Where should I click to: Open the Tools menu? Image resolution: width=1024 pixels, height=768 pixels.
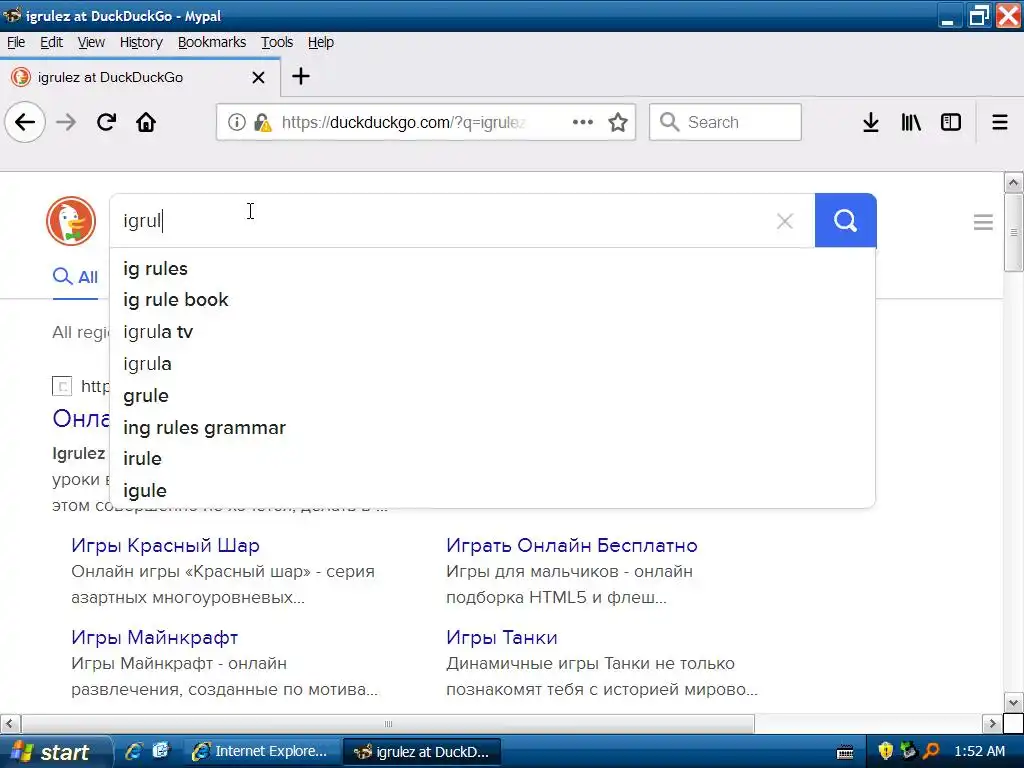pyautogui.click(x=277, y=42)
